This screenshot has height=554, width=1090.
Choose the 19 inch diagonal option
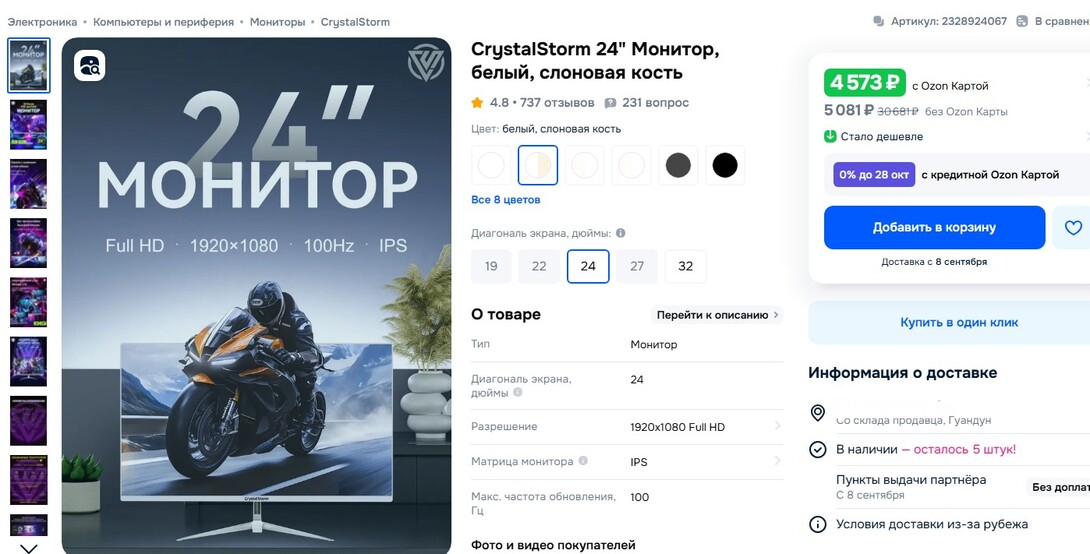491,266
